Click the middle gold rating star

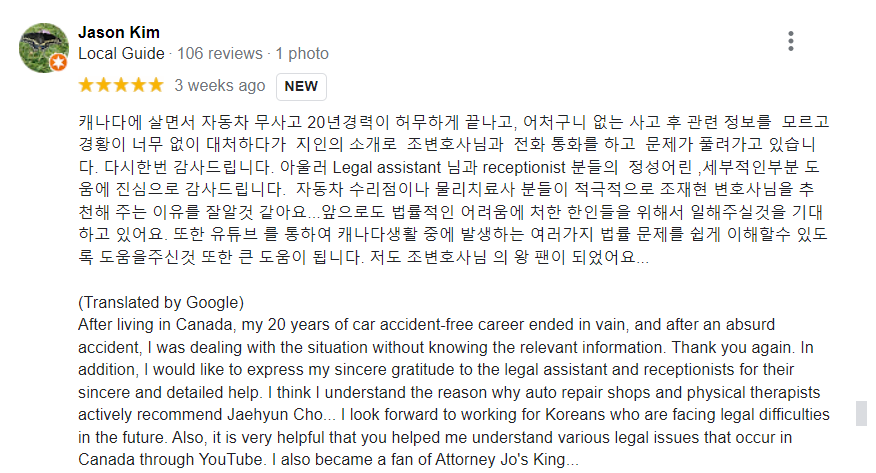pyautogui.click(x=121, y=85)
